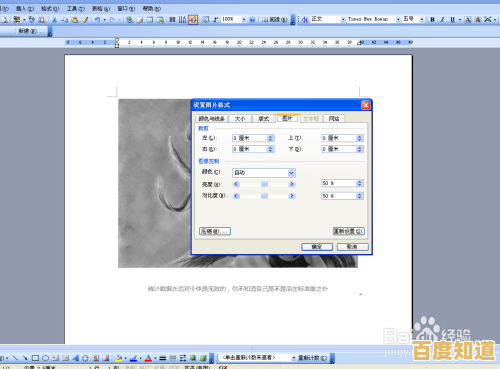Open the 正文 style dropdown
Image resolution: width=500 pixels, height=369 pixels.
pos(343,19)
